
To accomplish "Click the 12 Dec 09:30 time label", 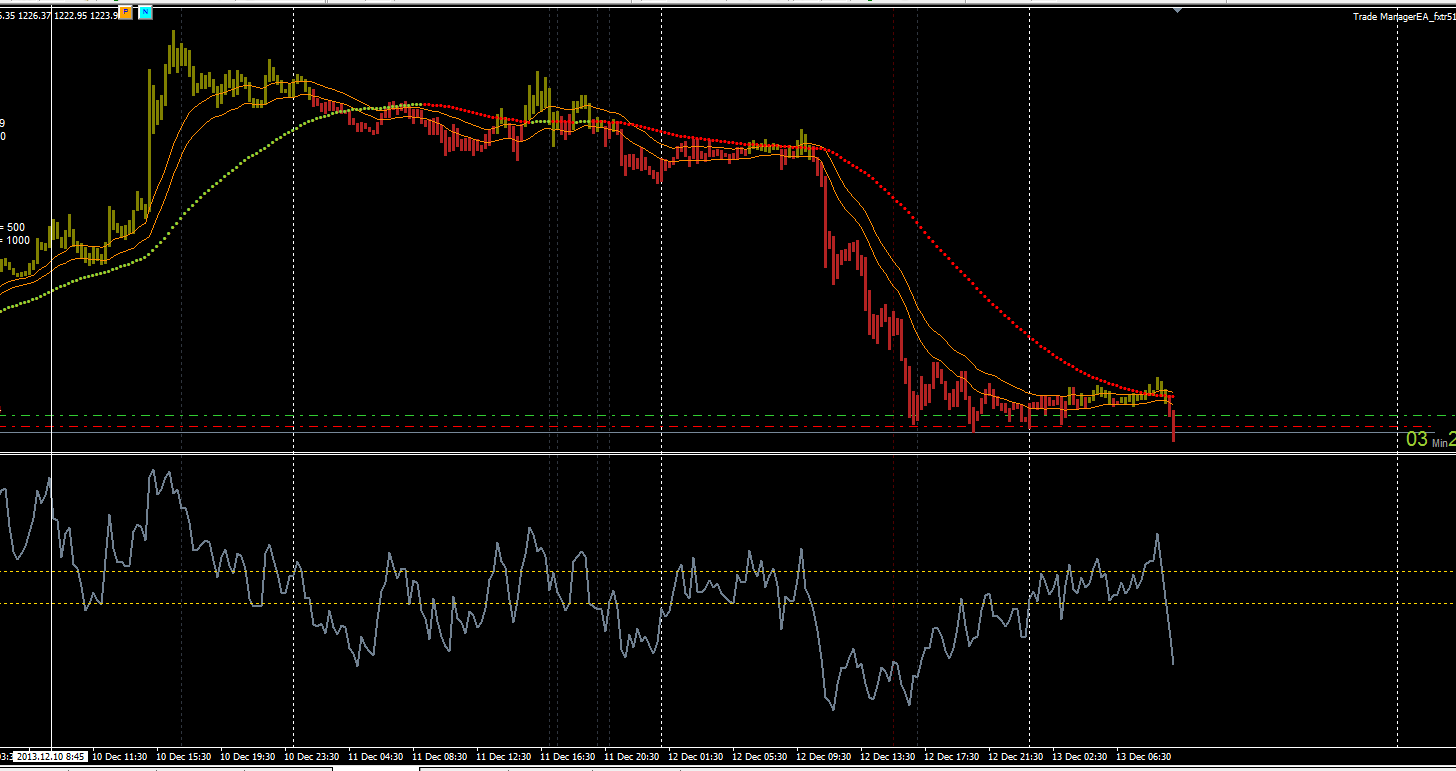I will (x=823, y=757).
